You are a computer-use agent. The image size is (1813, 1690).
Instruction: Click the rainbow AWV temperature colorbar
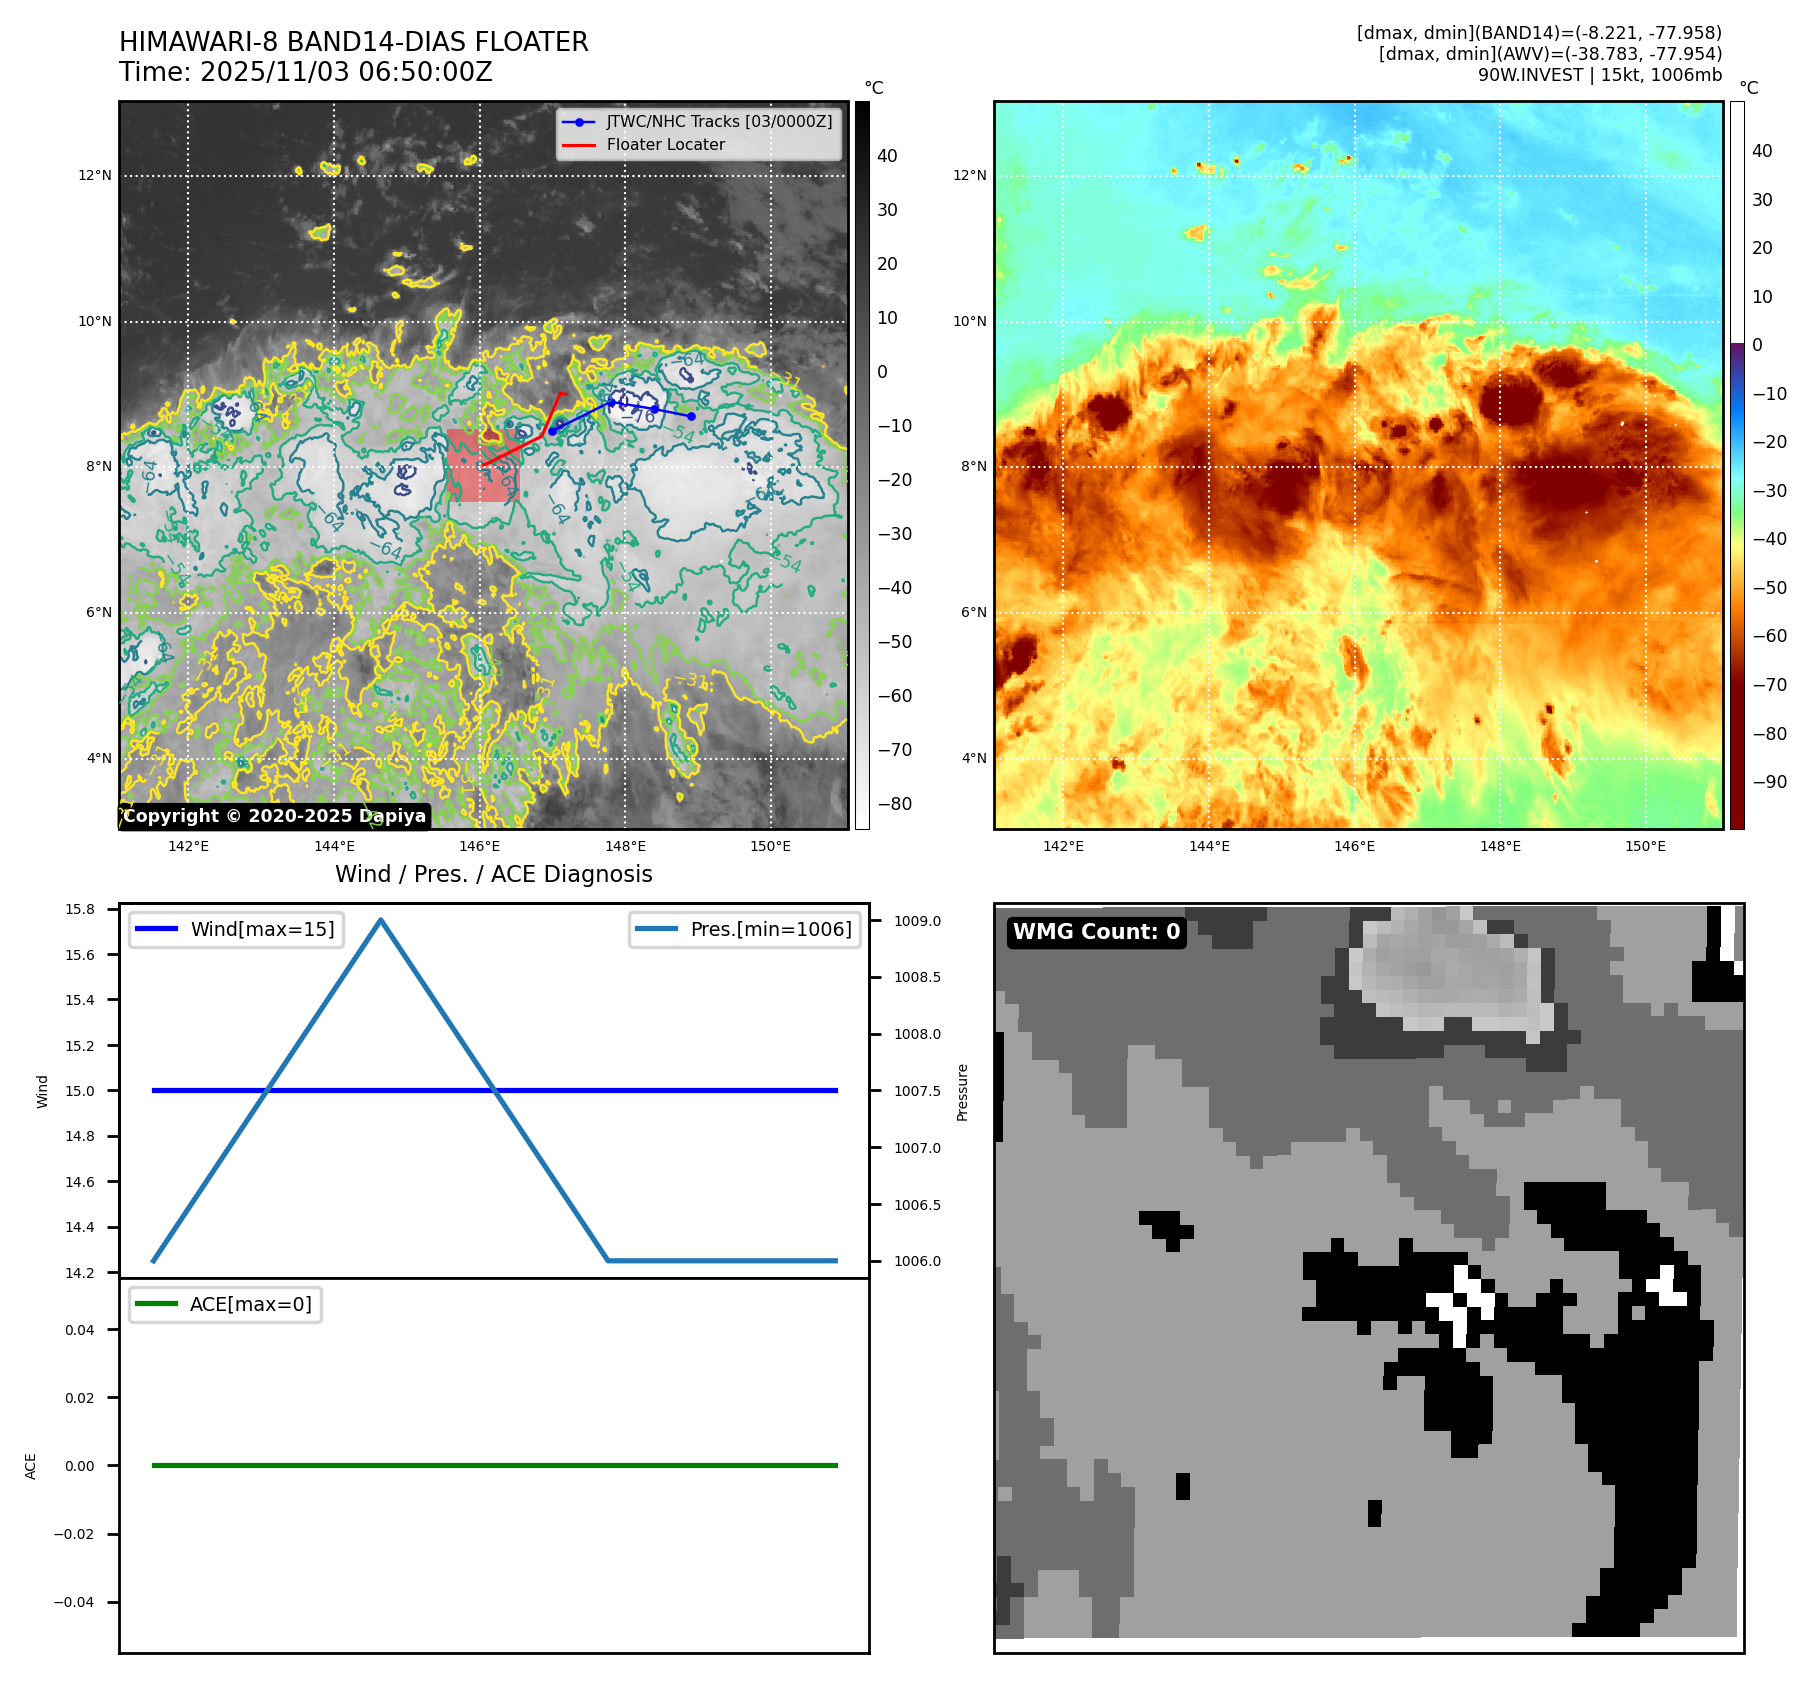point(1737,465)
